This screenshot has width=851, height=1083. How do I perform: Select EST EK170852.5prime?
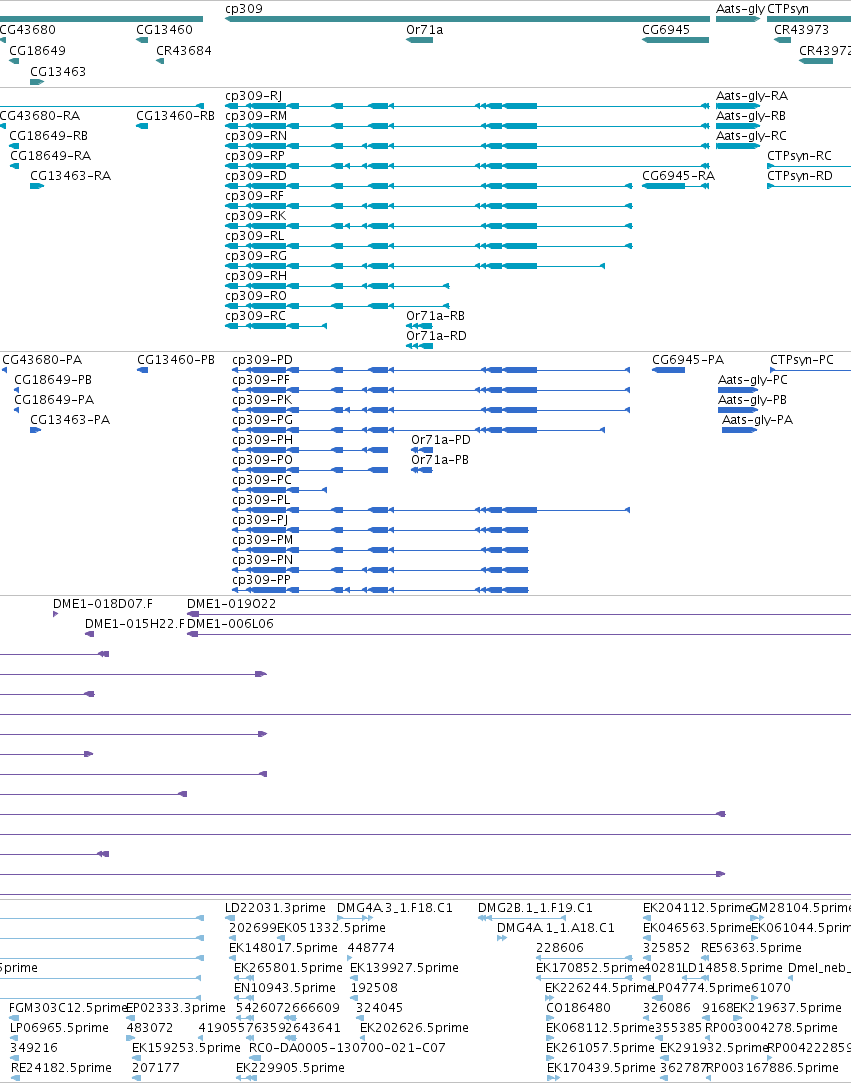point(590,967)
